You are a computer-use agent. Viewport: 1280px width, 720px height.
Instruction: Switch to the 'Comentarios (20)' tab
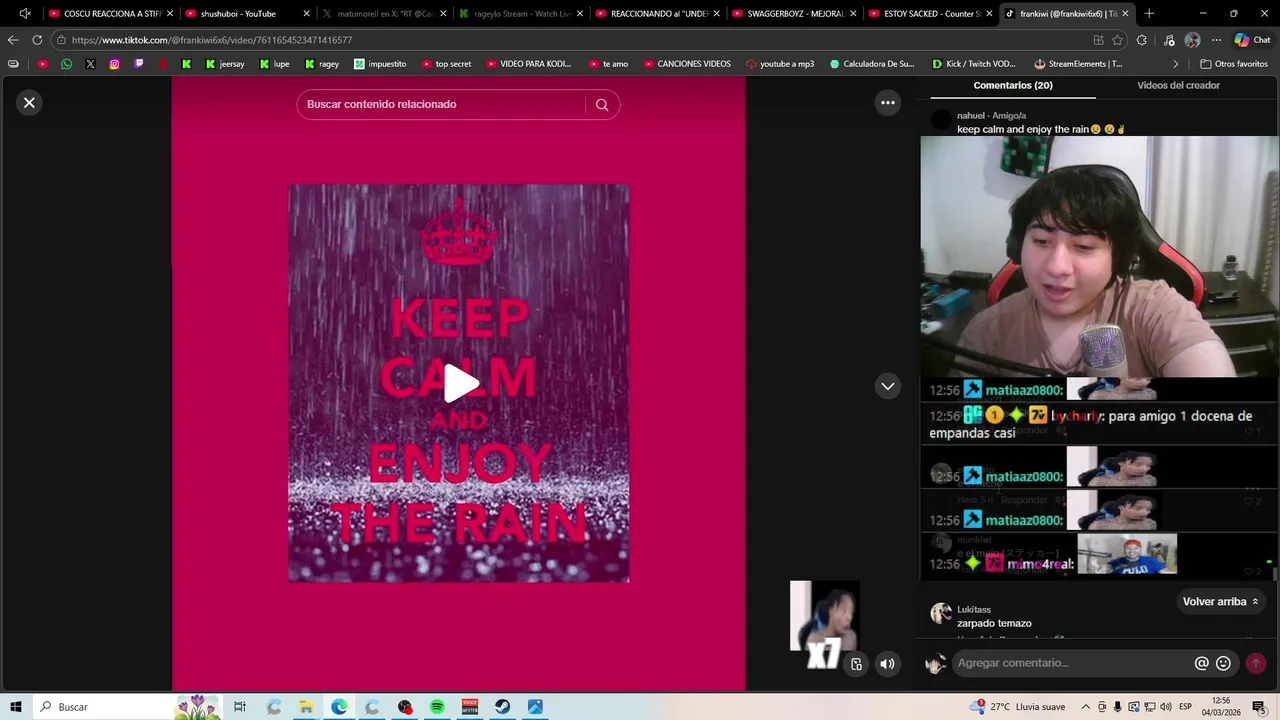tap(1012, 85)
